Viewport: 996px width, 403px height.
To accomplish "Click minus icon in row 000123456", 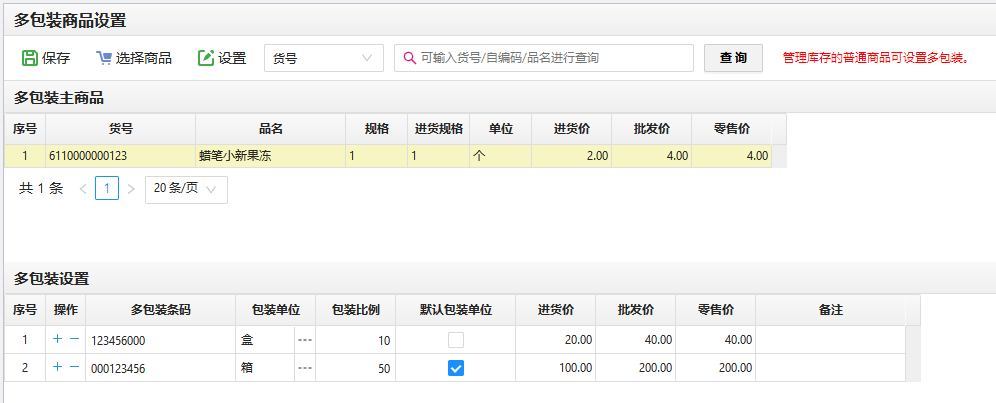I will click(x=74, y=367).
